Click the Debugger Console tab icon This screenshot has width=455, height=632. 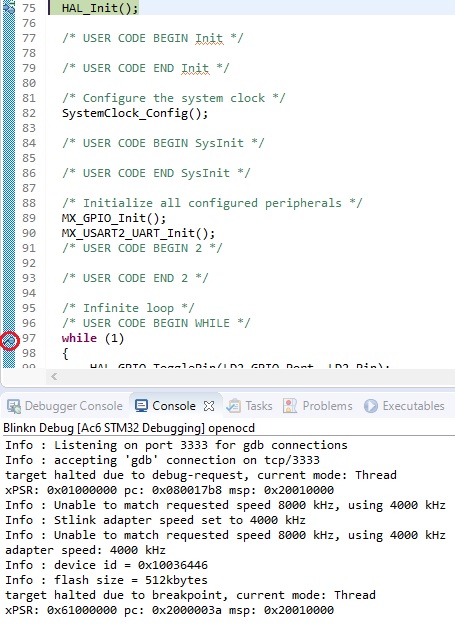click(x=14, y=406)
